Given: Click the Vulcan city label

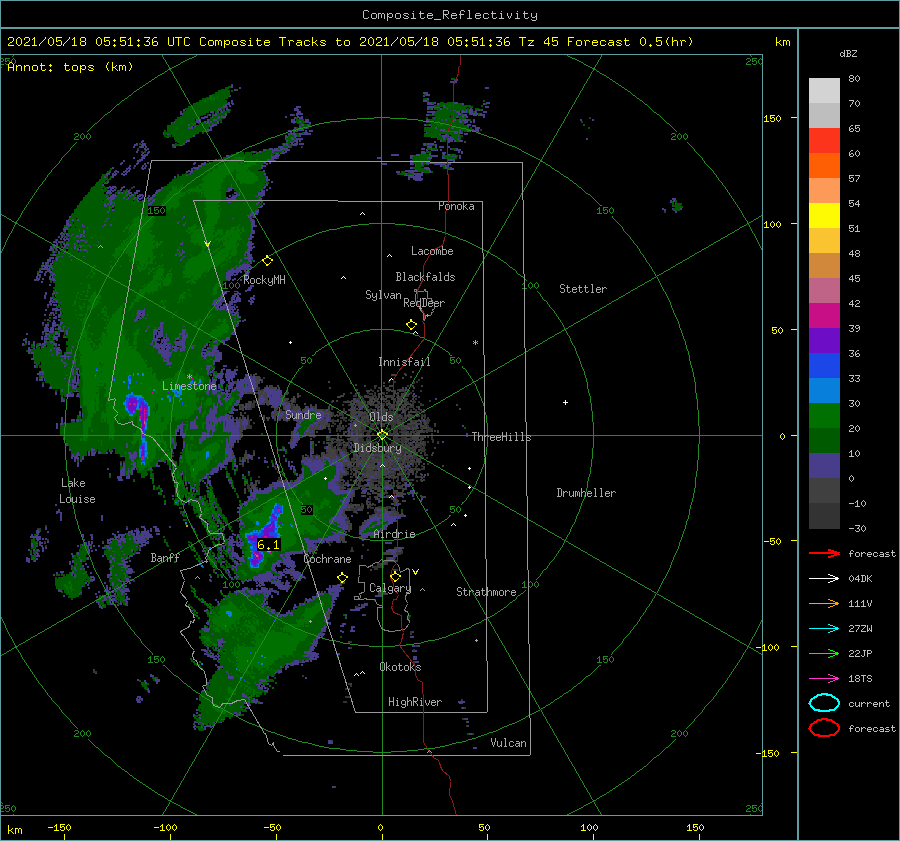Looking at the screenshot, I should click(509, 743).
